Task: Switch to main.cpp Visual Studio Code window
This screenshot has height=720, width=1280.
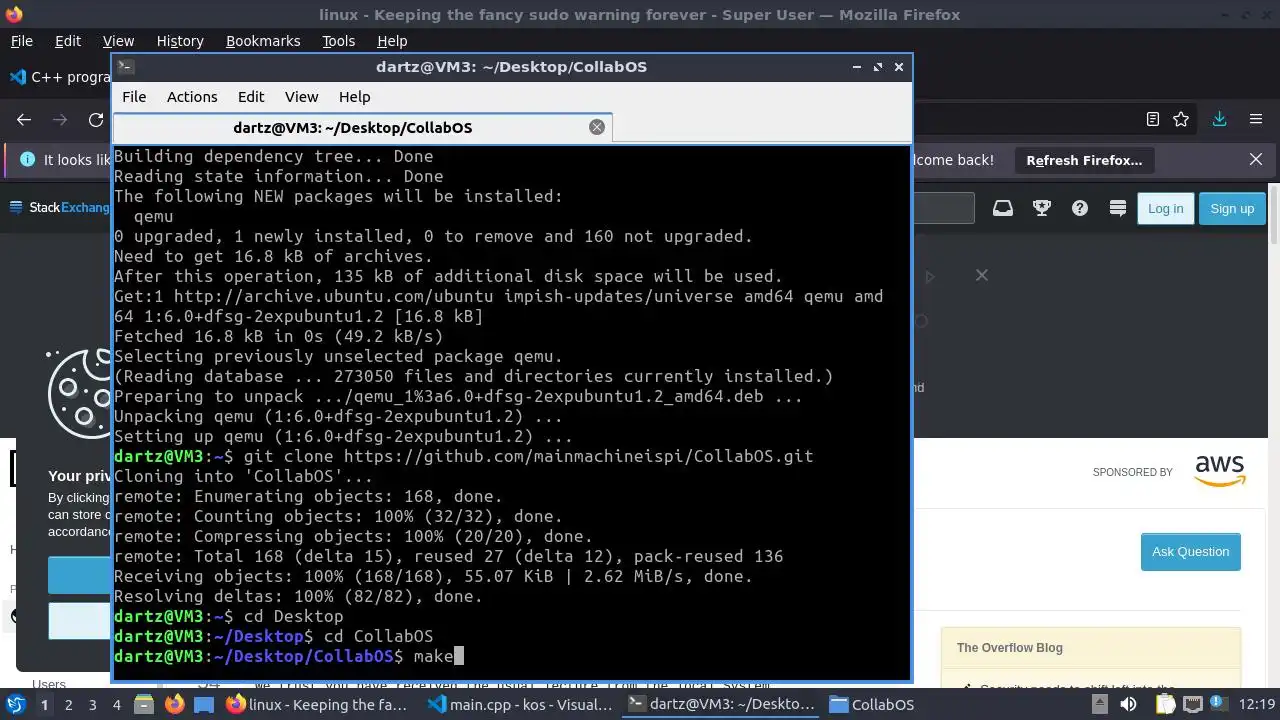Action: (519, 704)
